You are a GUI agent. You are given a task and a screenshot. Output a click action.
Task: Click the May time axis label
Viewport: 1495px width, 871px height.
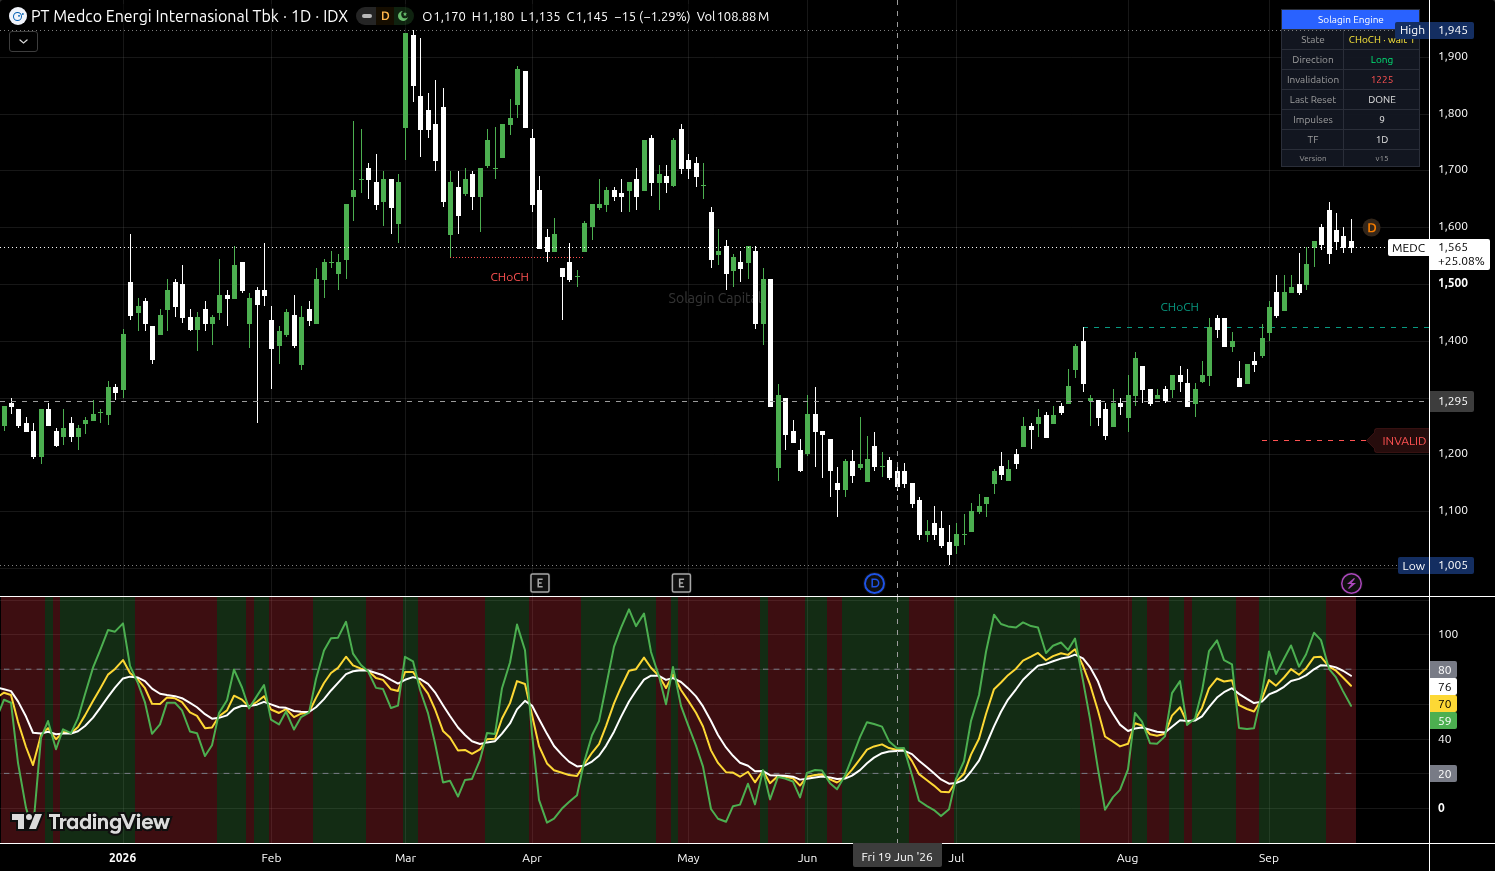pyautogui.click(x=688, y=858)
